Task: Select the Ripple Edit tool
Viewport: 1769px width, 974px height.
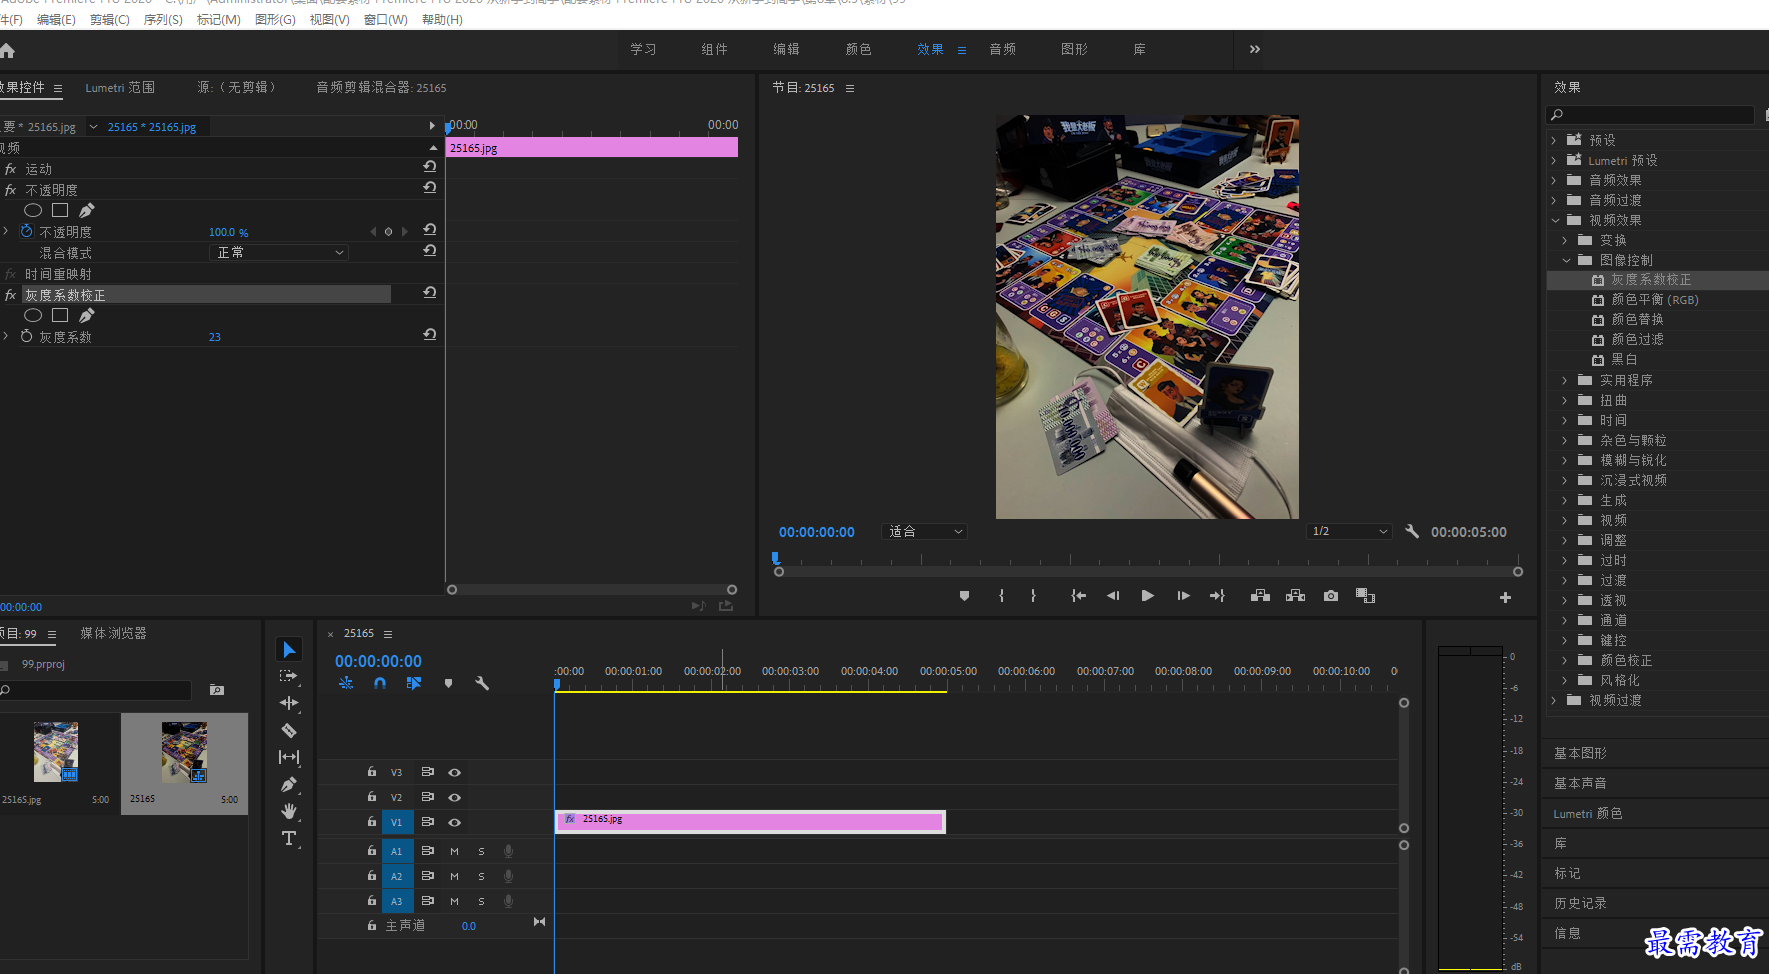Action: coord(289,703)
